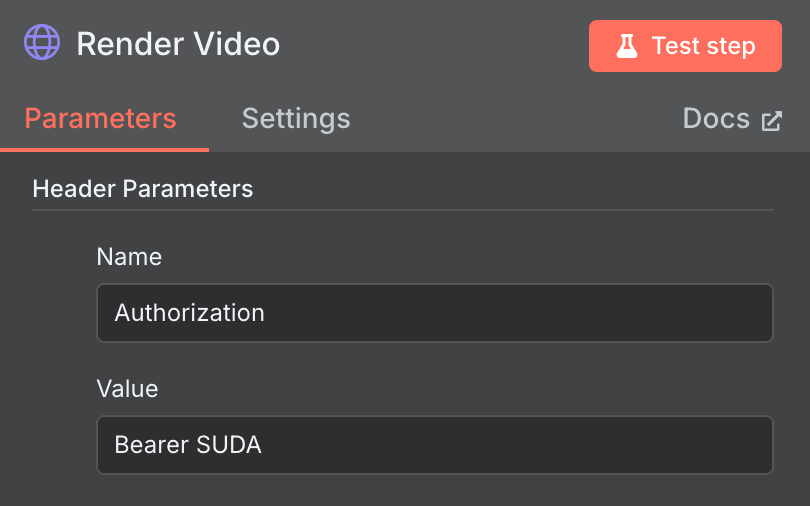Screen dimensions: 810x506
Task: Click empty right end of Name field
Action: coord(700,313)
